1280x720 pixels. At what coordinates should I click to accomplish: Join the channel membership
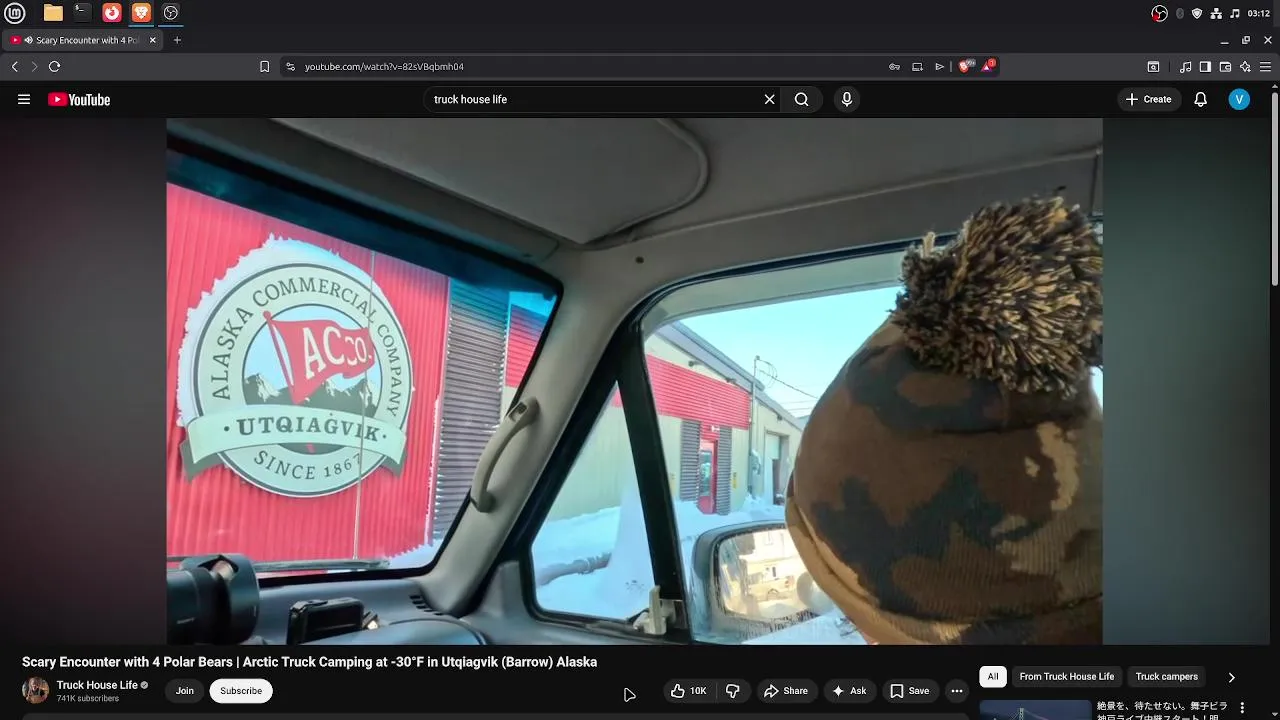point(185,691)
